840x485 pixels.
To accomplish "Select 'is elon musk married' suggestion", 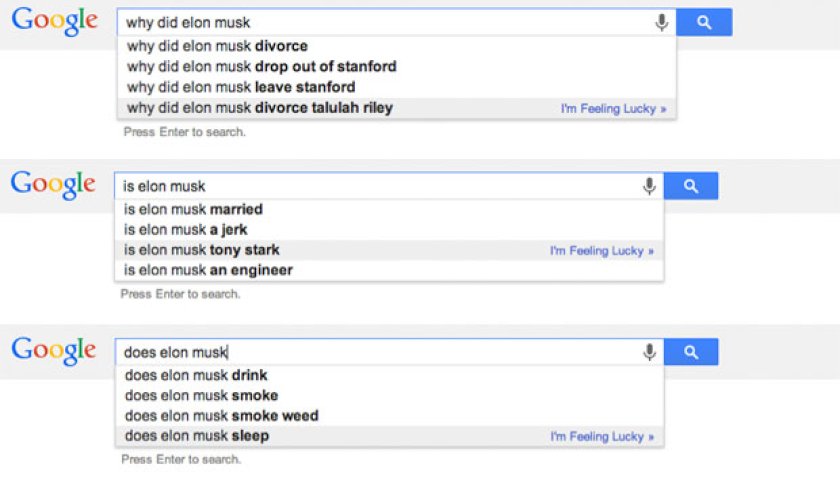I will [x=193, y=209].
